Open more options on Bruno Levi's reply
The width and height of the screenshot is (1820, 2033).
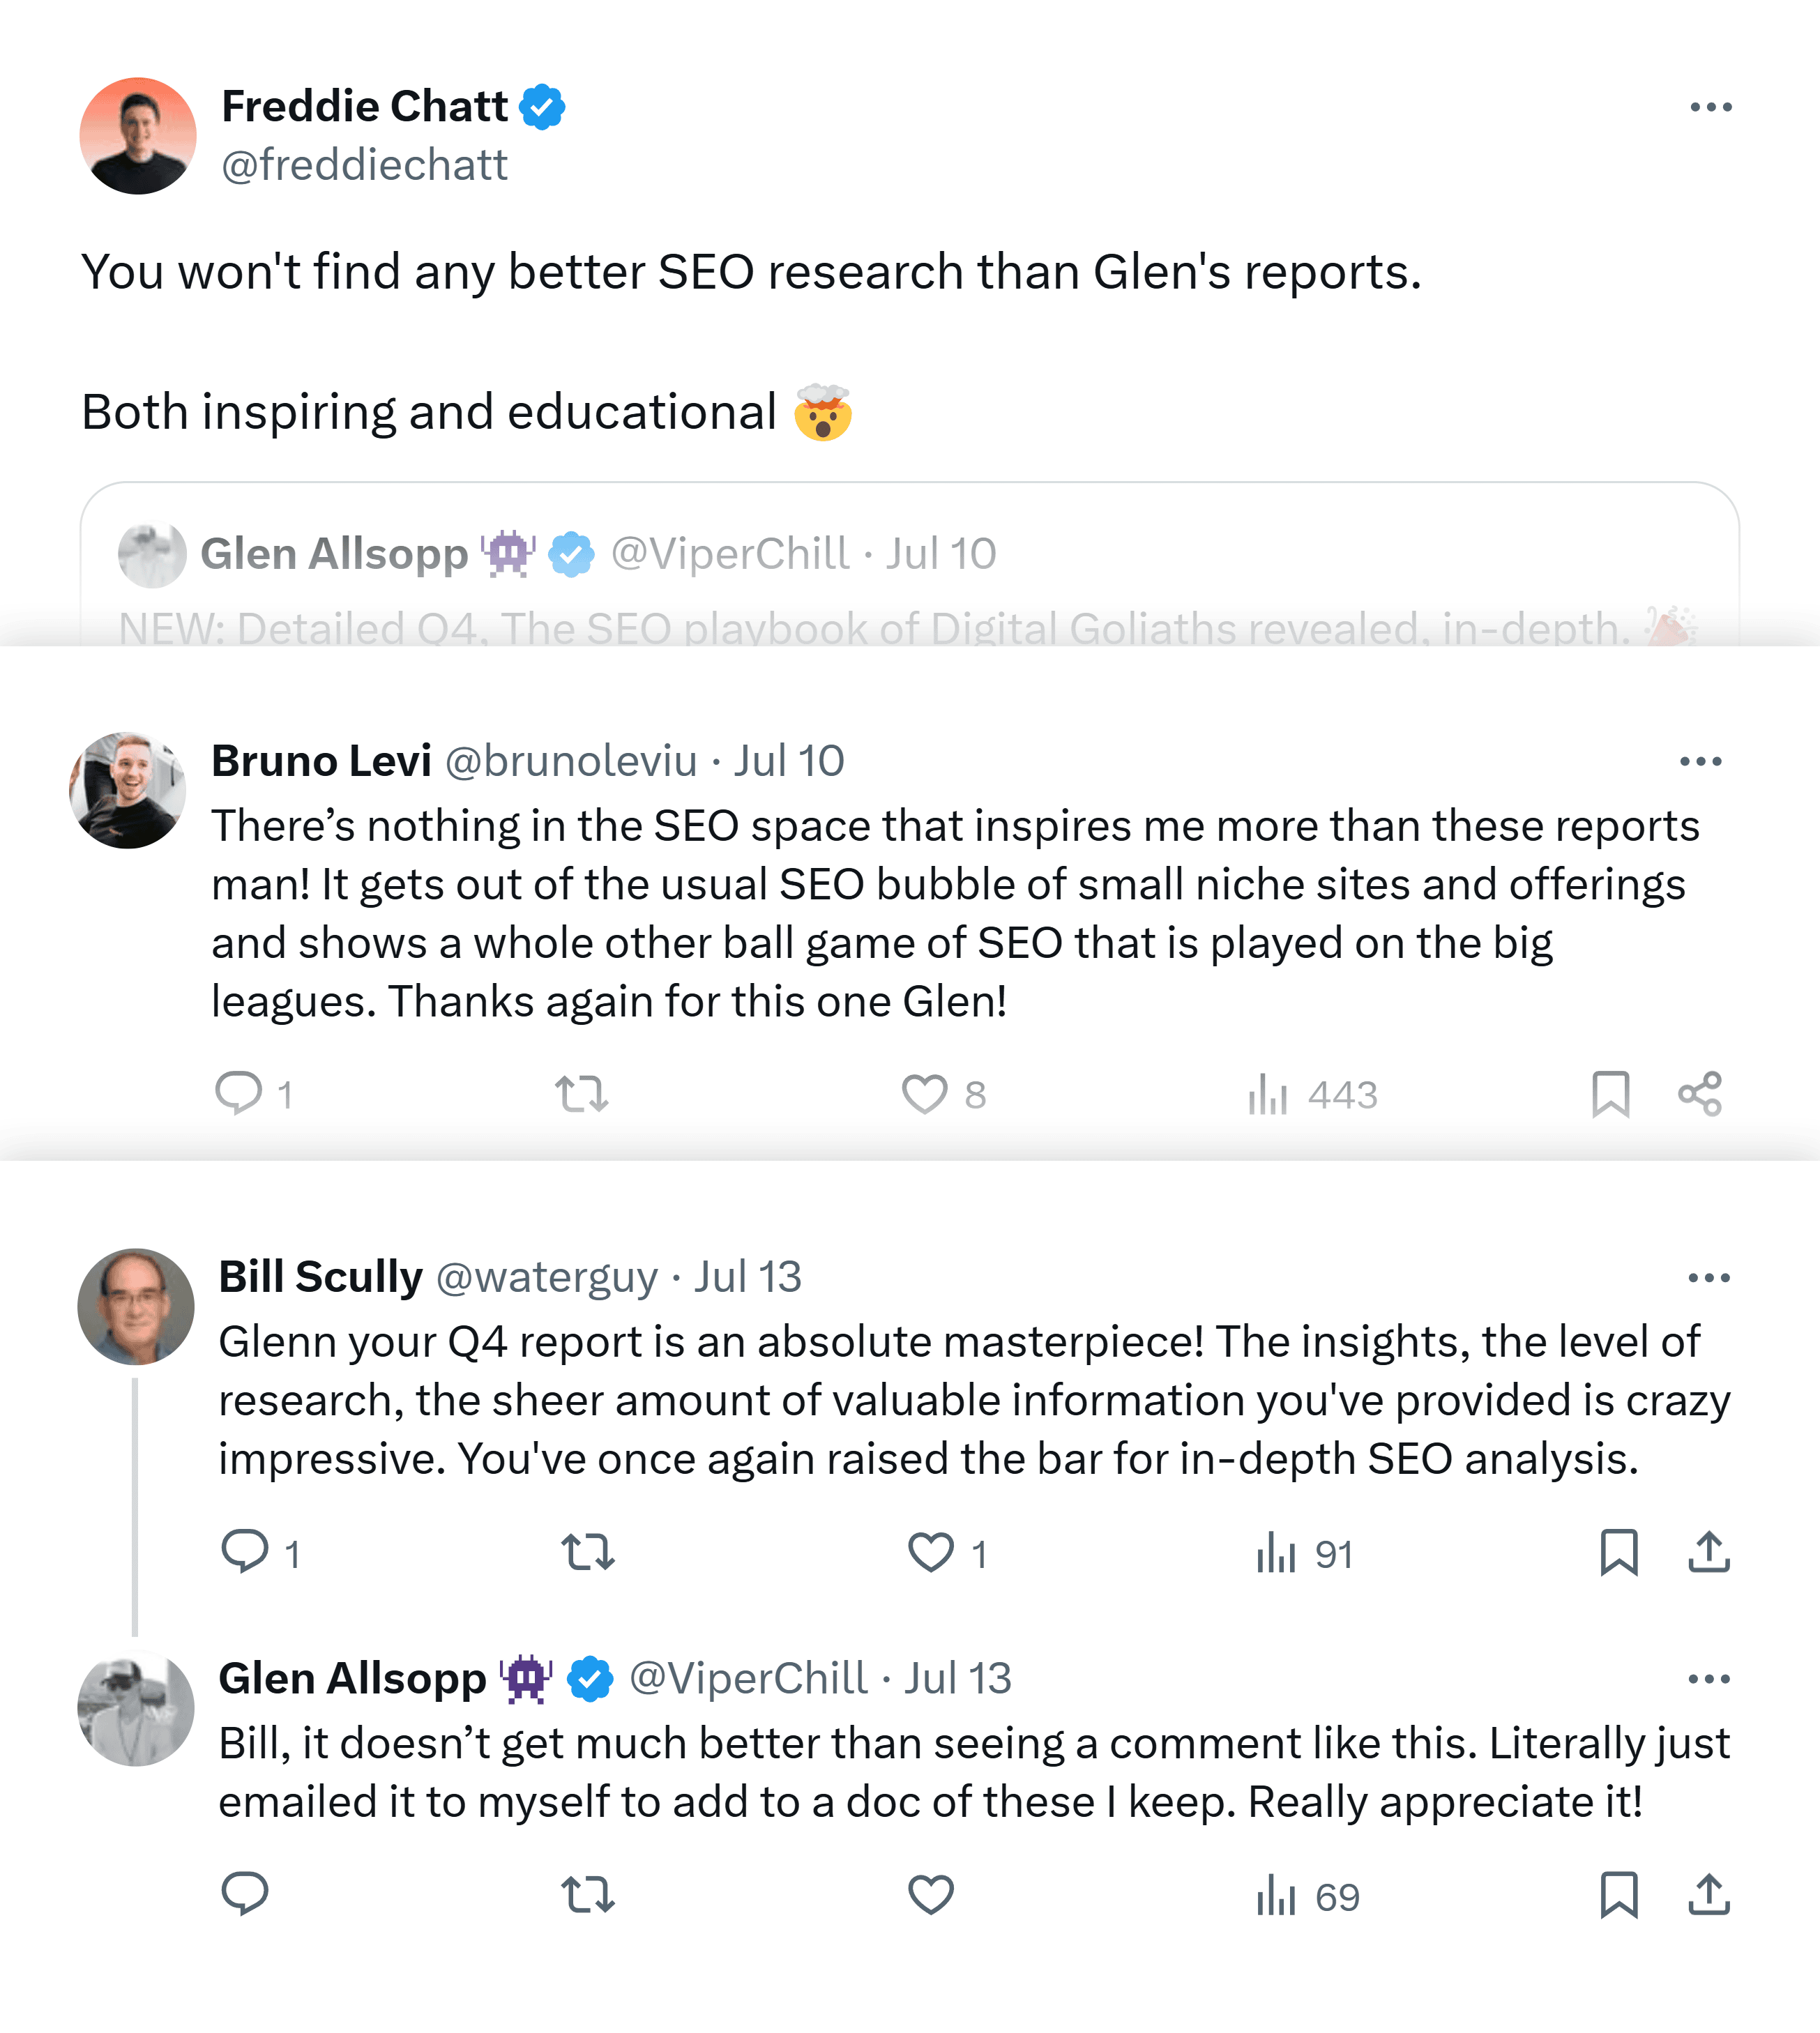point(1702,760)
